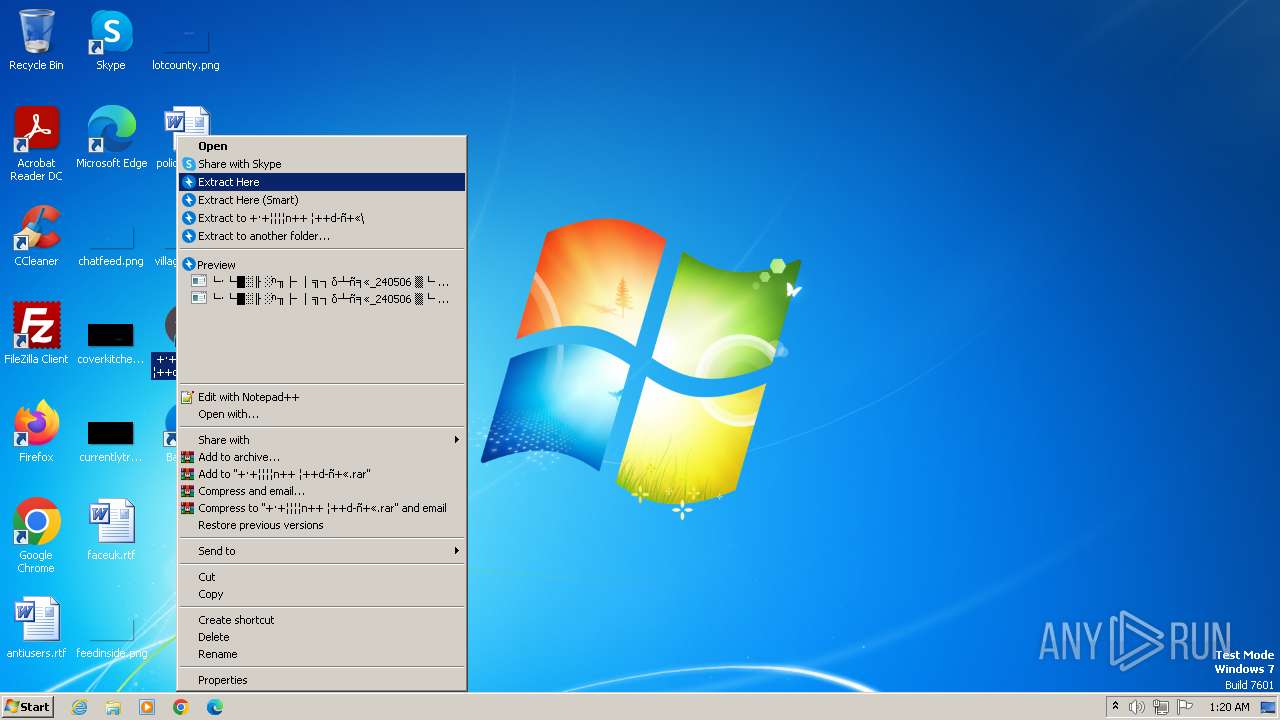Viewport: 1280px width, 720px height.
Task: Open Recycle Bin desktop icon
Action: coord(36,40)
